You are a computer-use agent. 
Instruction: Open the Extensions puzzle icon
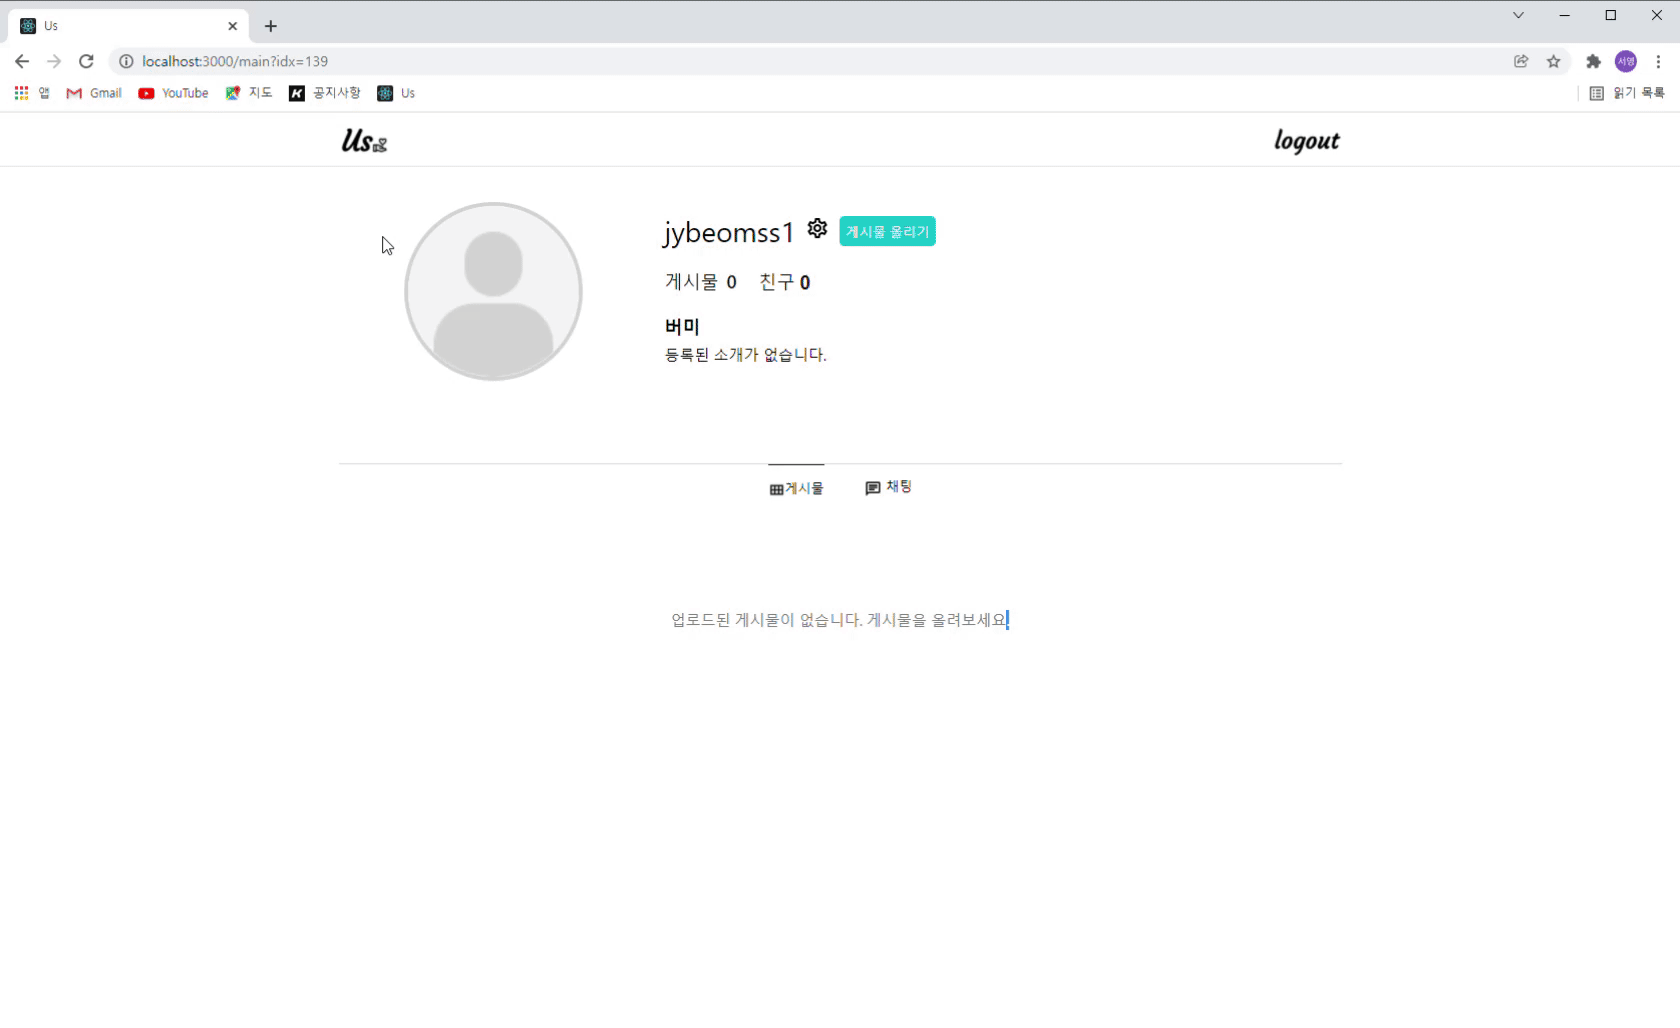(x=1594, y=61)
